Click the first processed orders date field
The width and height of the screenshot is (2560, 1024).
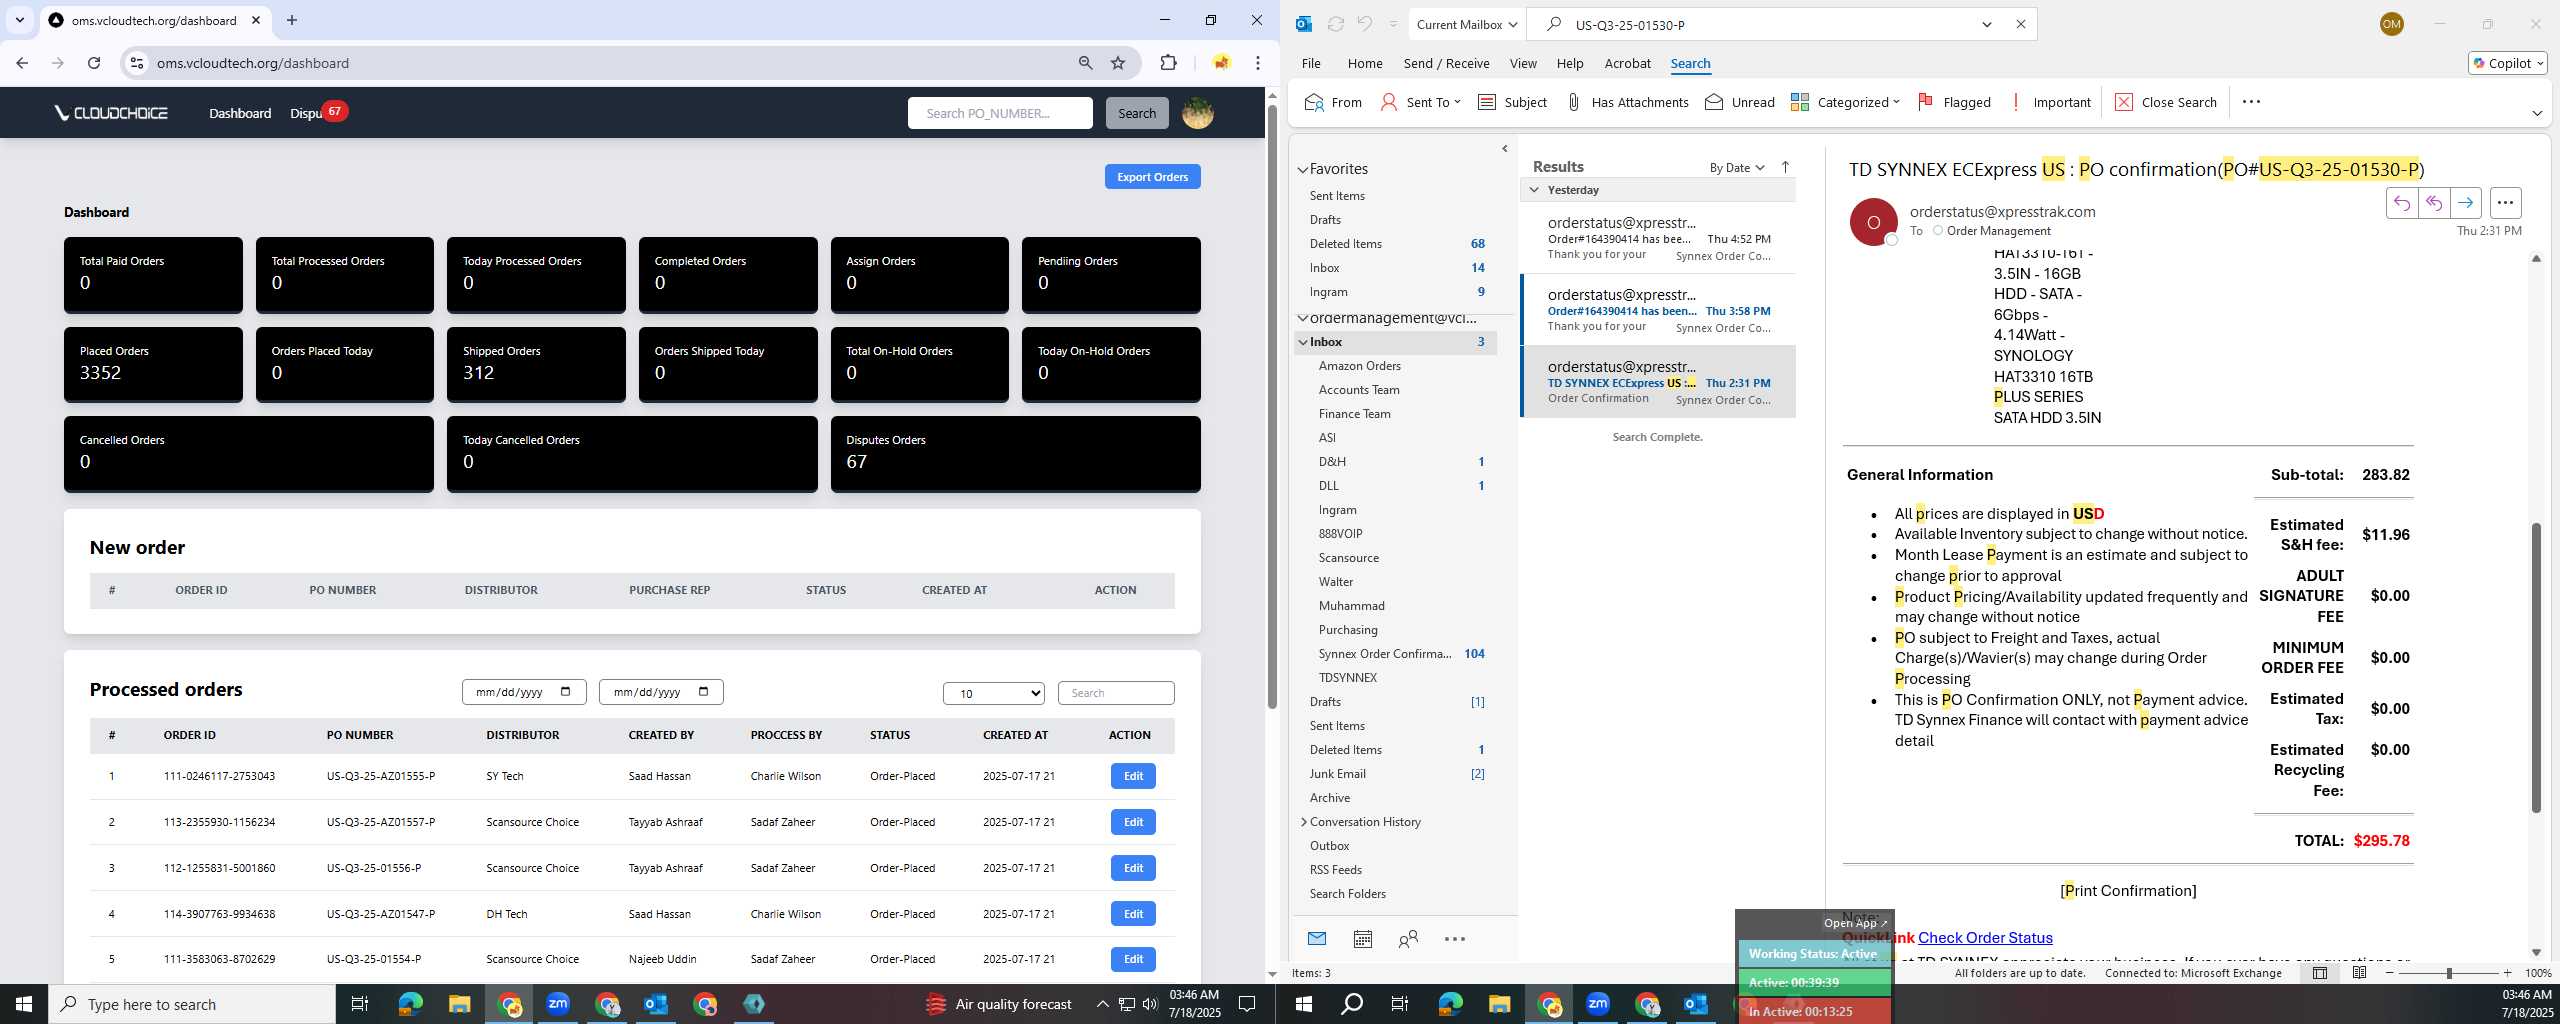click(524, 692)
